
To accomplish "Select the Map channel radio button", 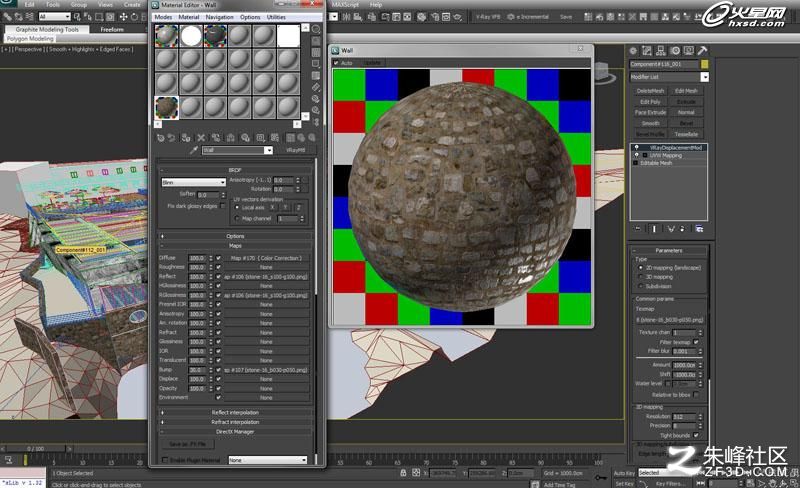I will [x=237, y=218].
